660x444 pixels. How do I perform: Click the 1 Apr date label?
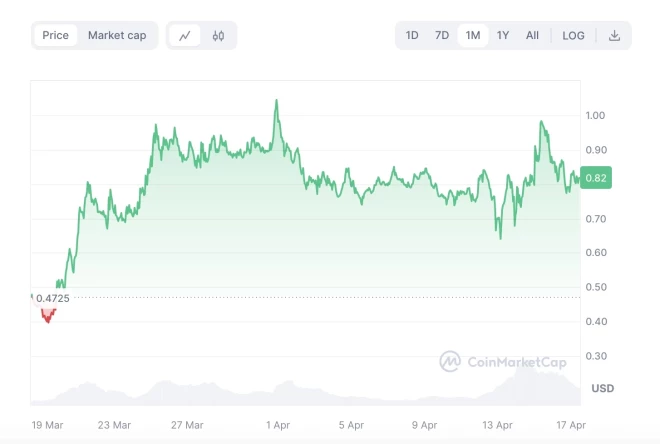tap(278, 425)
